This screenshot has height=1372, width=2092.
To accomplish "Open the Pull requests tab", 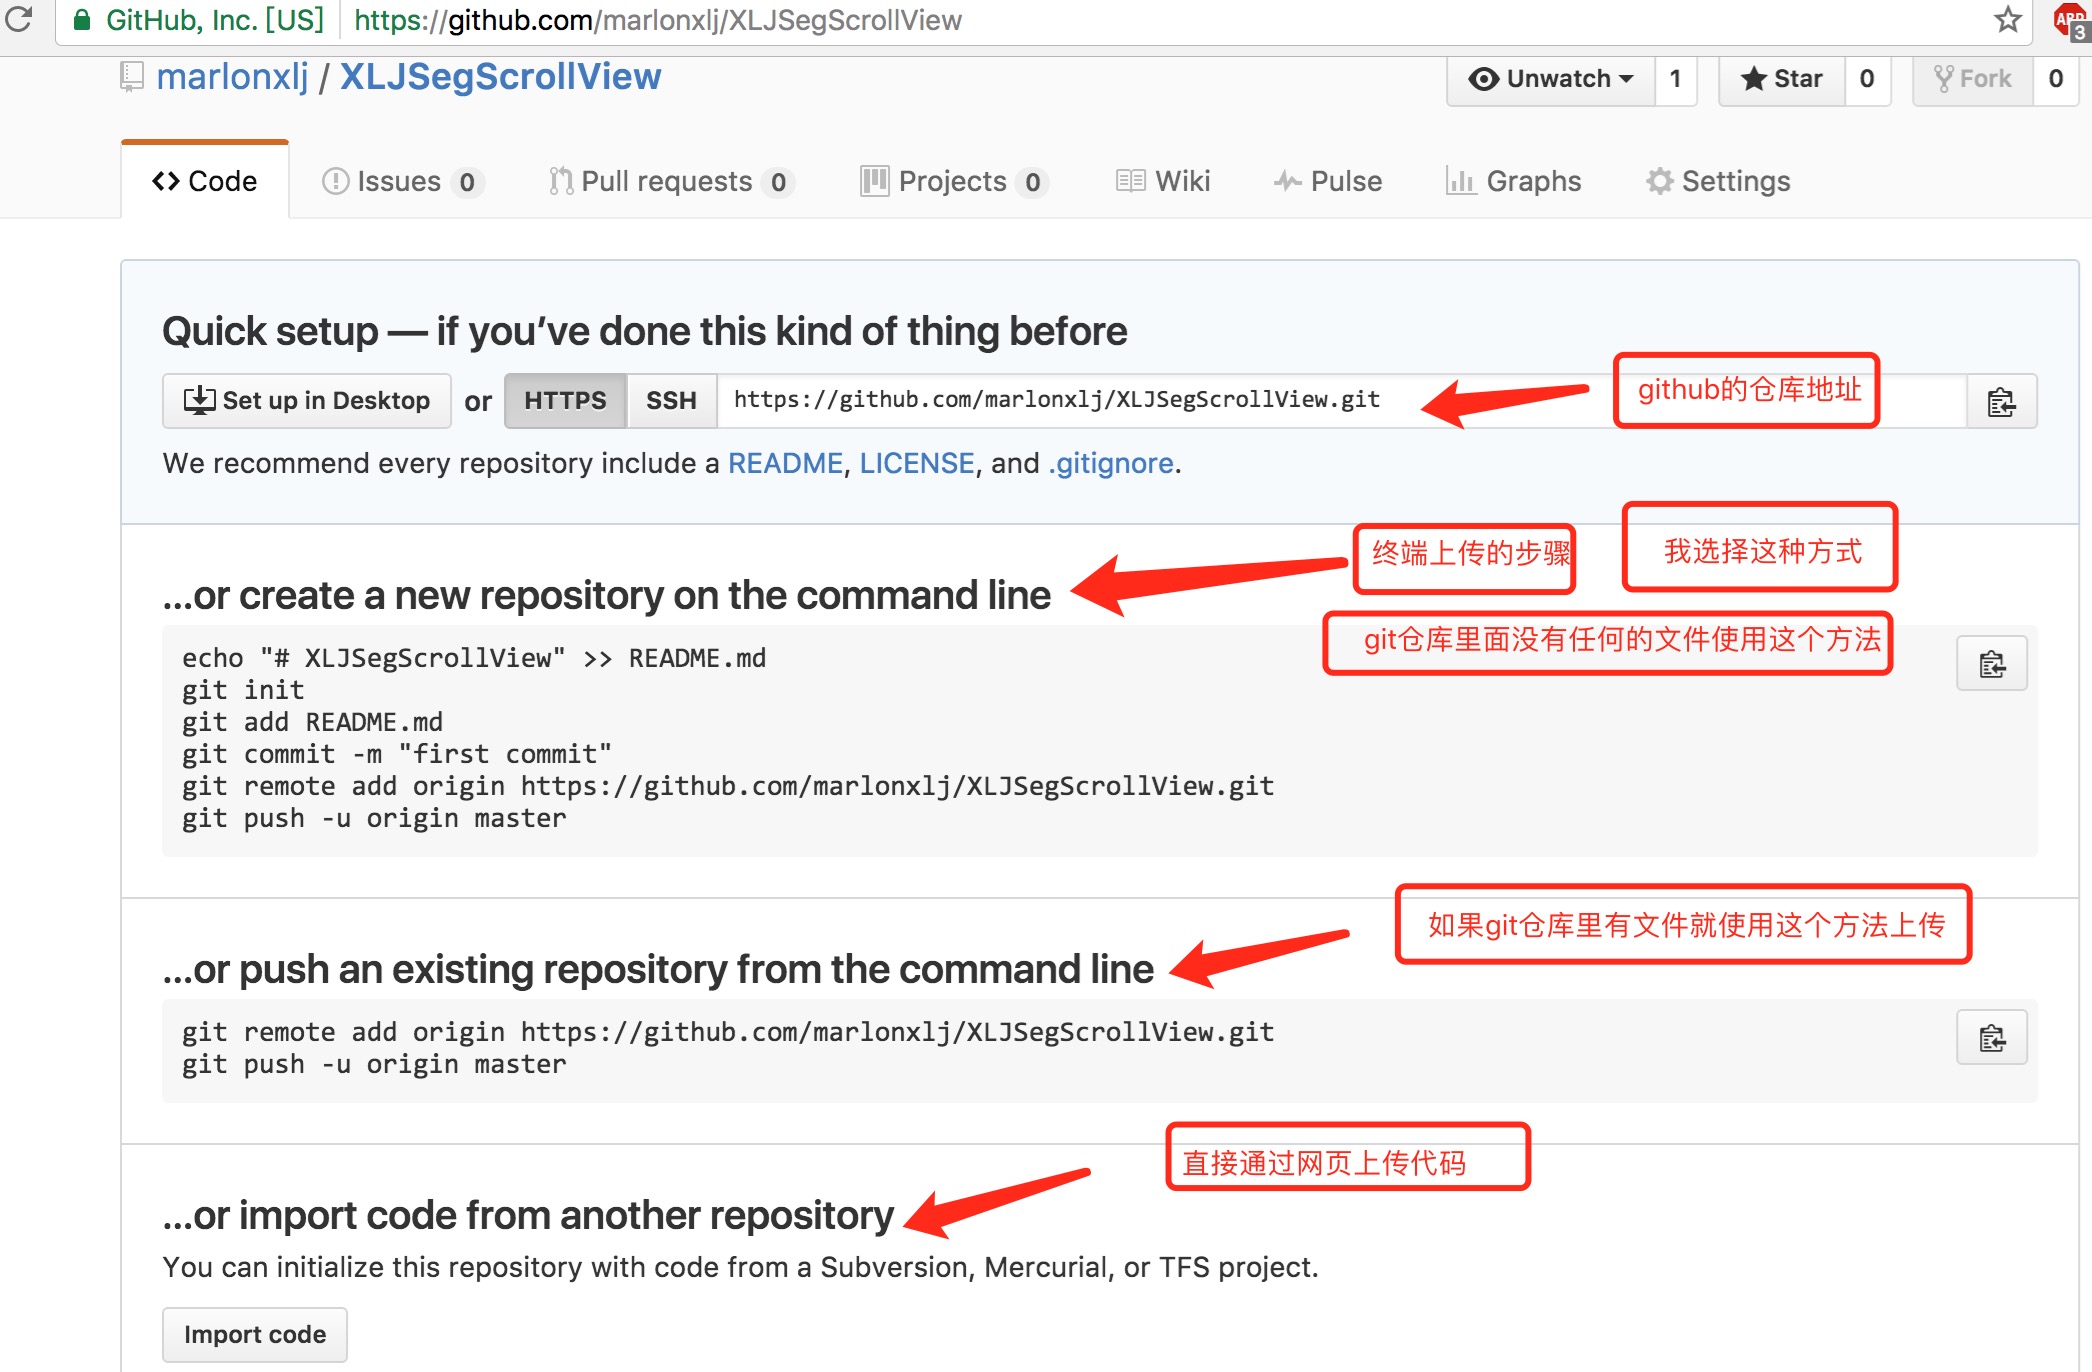I will tap(670, 181).
